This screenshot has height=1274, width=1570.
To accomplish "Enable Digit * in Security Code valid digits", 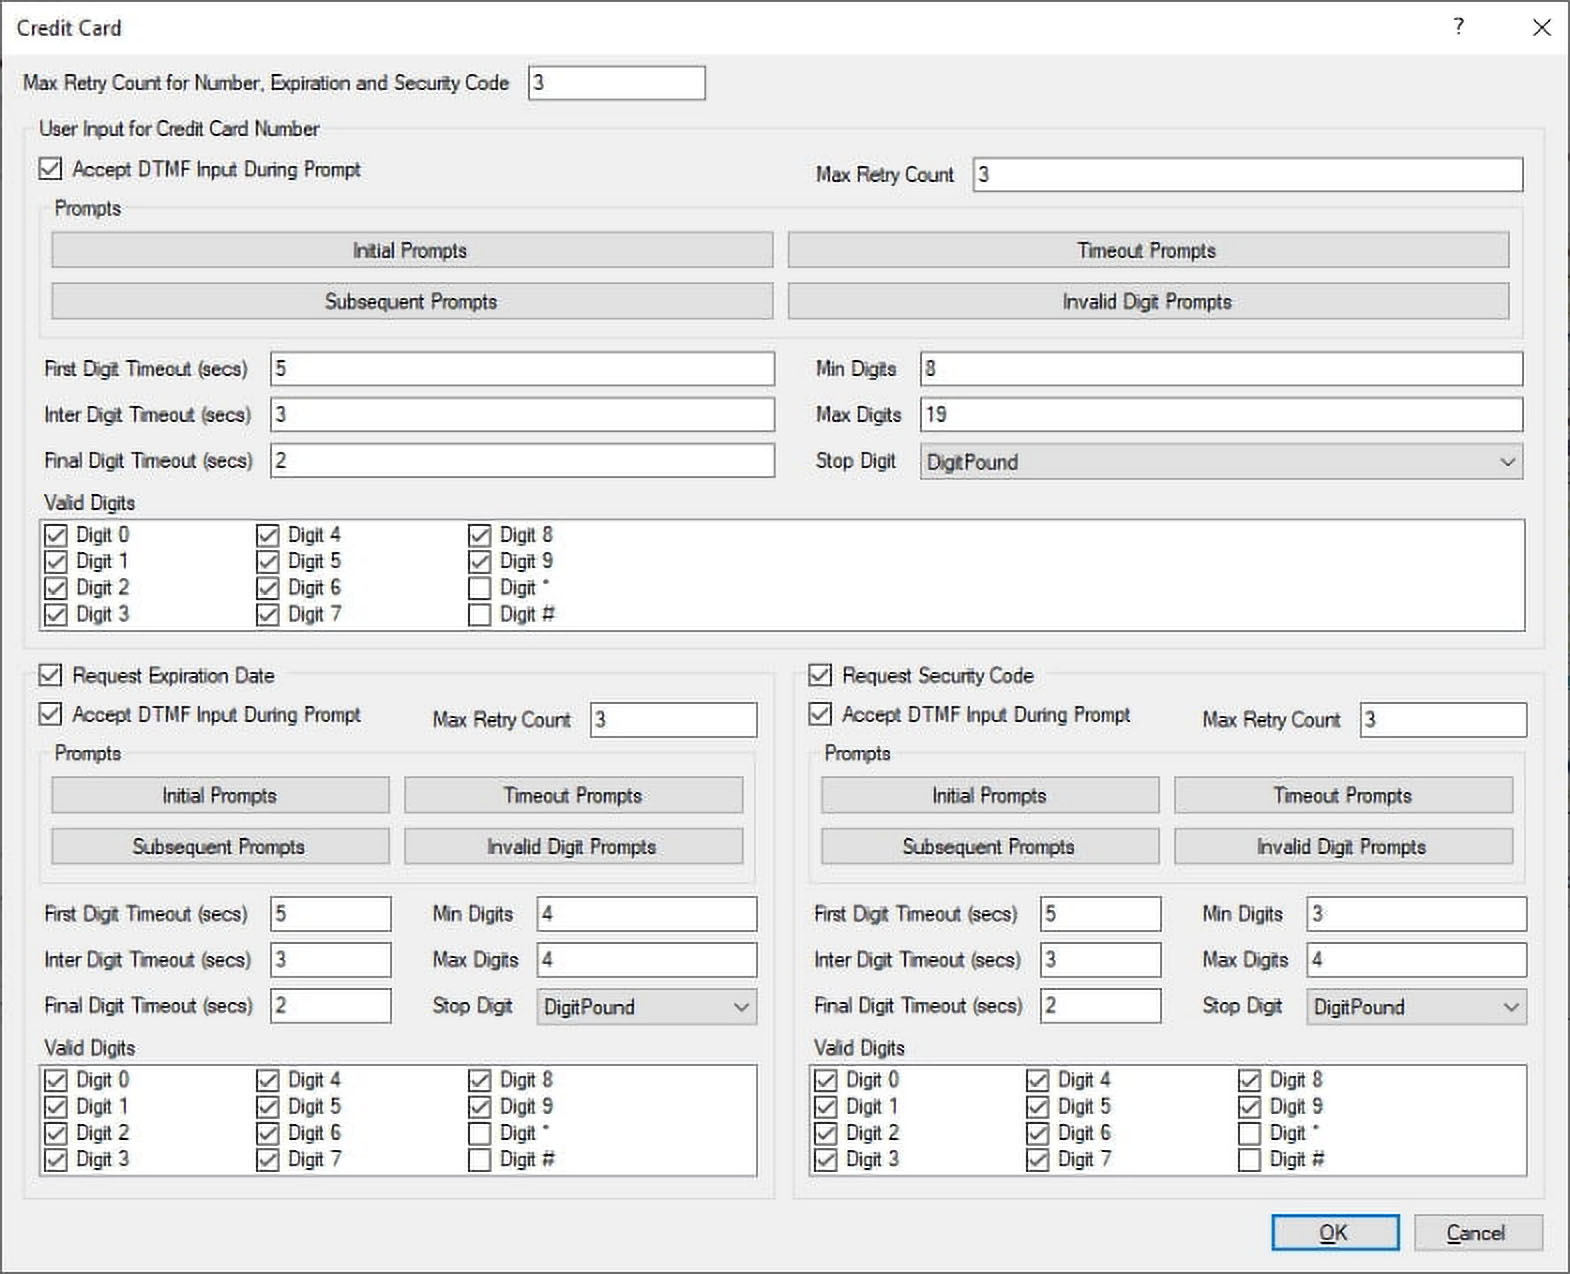I will pos(1250,1133).
